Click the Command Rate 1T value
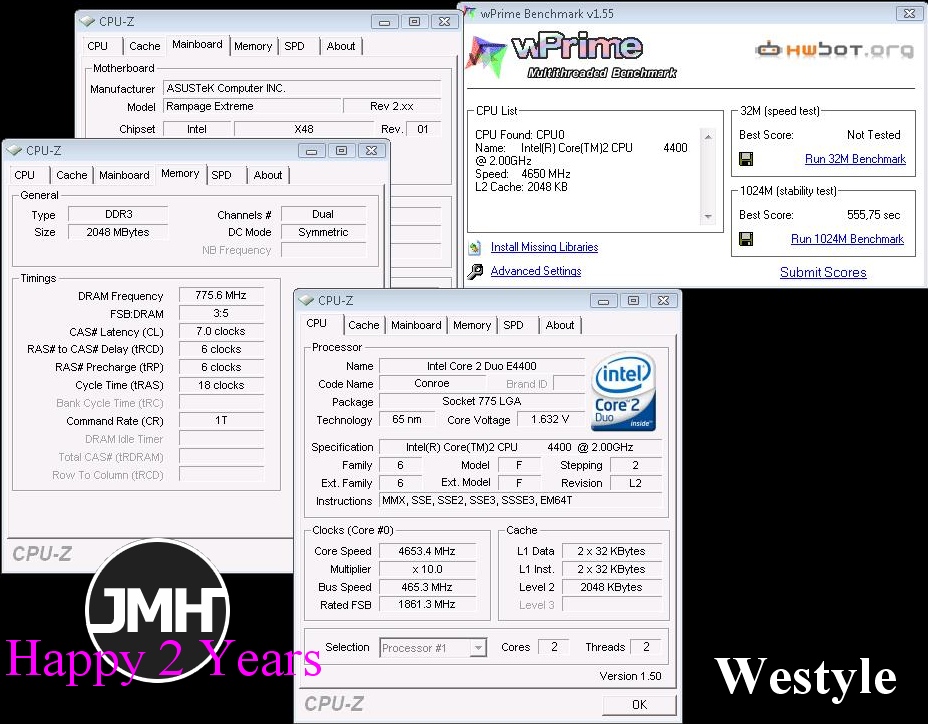928x724 pixels. [221, 420]
